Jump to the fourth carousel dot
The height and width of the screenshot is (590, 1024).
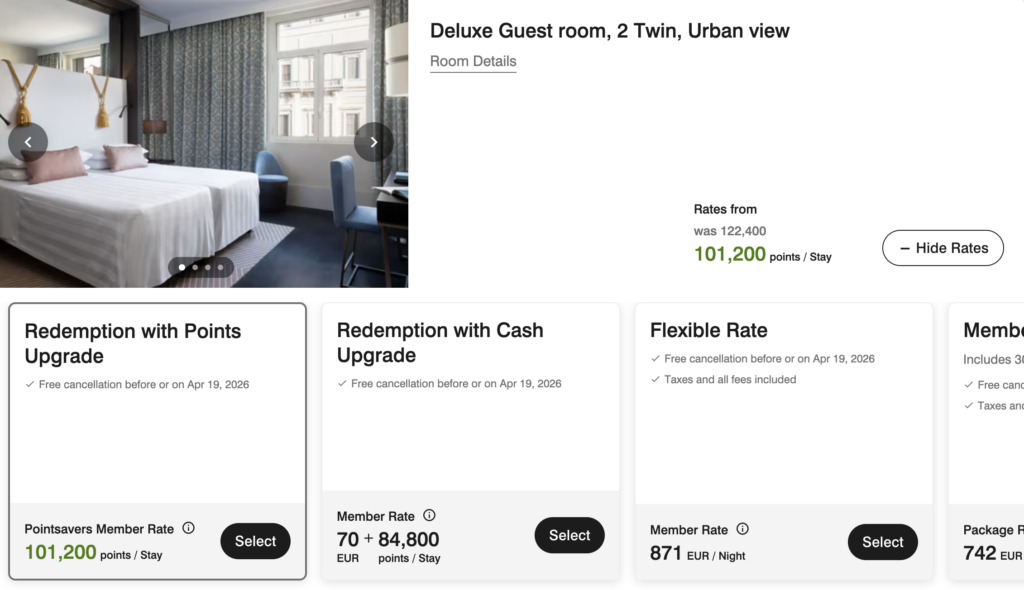pyautogui.click(x=220, y=268)
